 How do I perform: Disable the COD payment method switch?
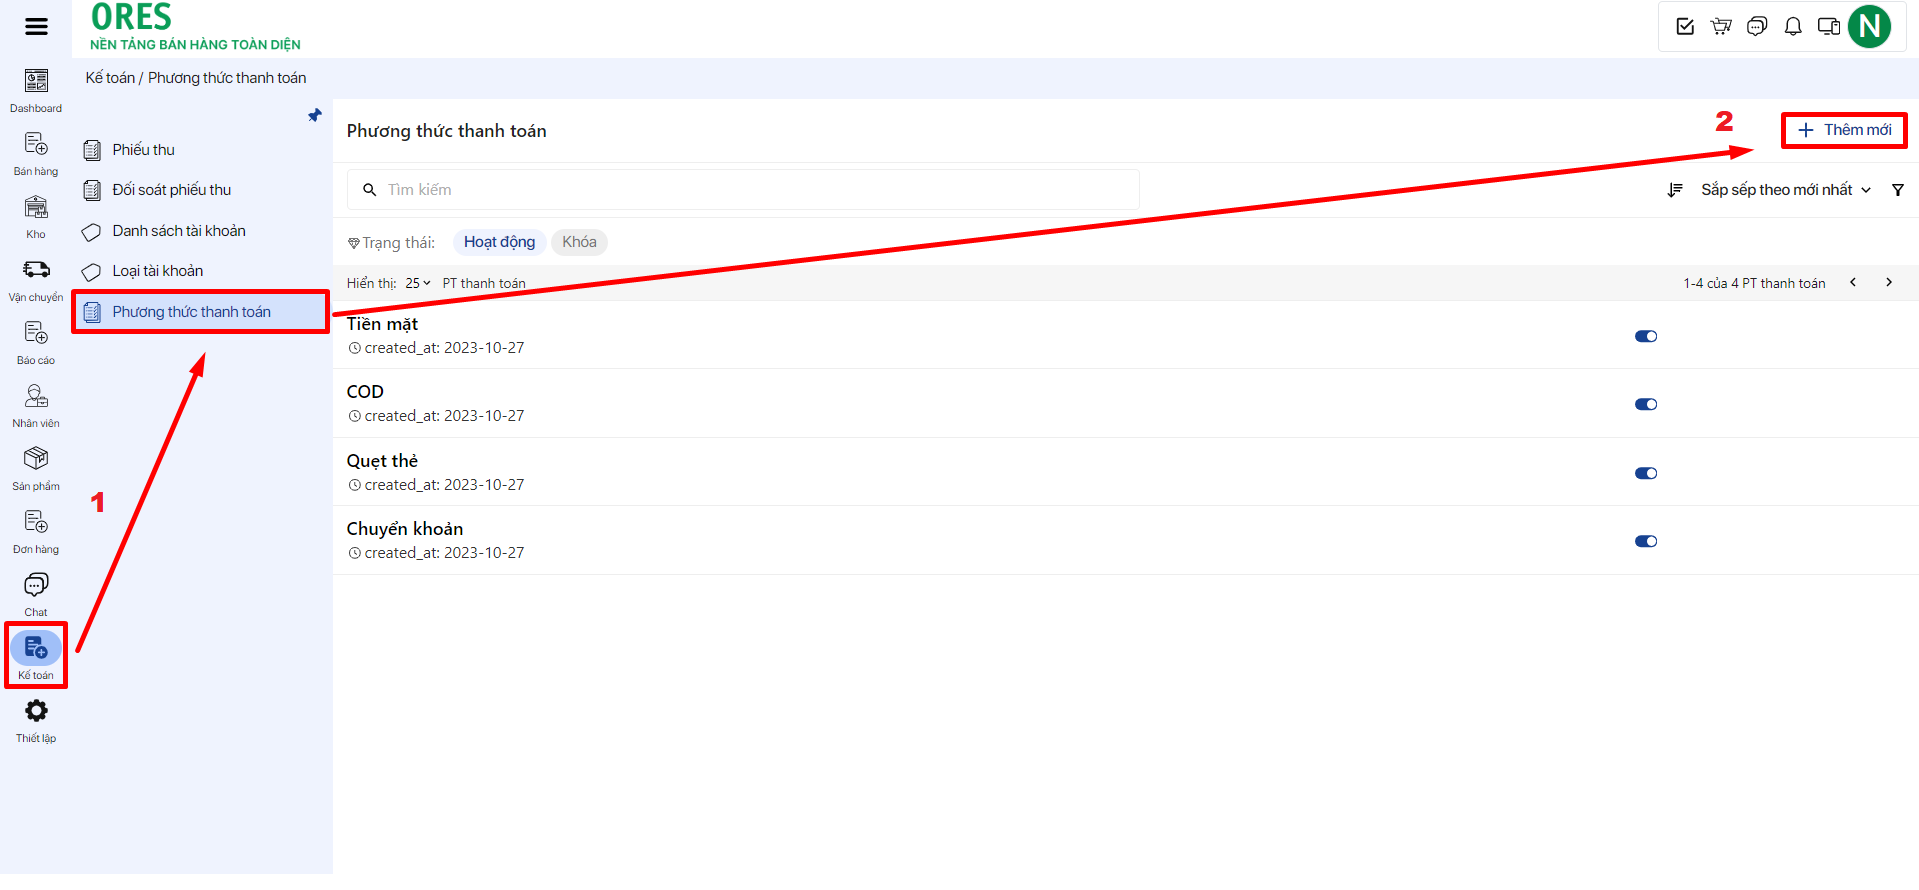1645,405
